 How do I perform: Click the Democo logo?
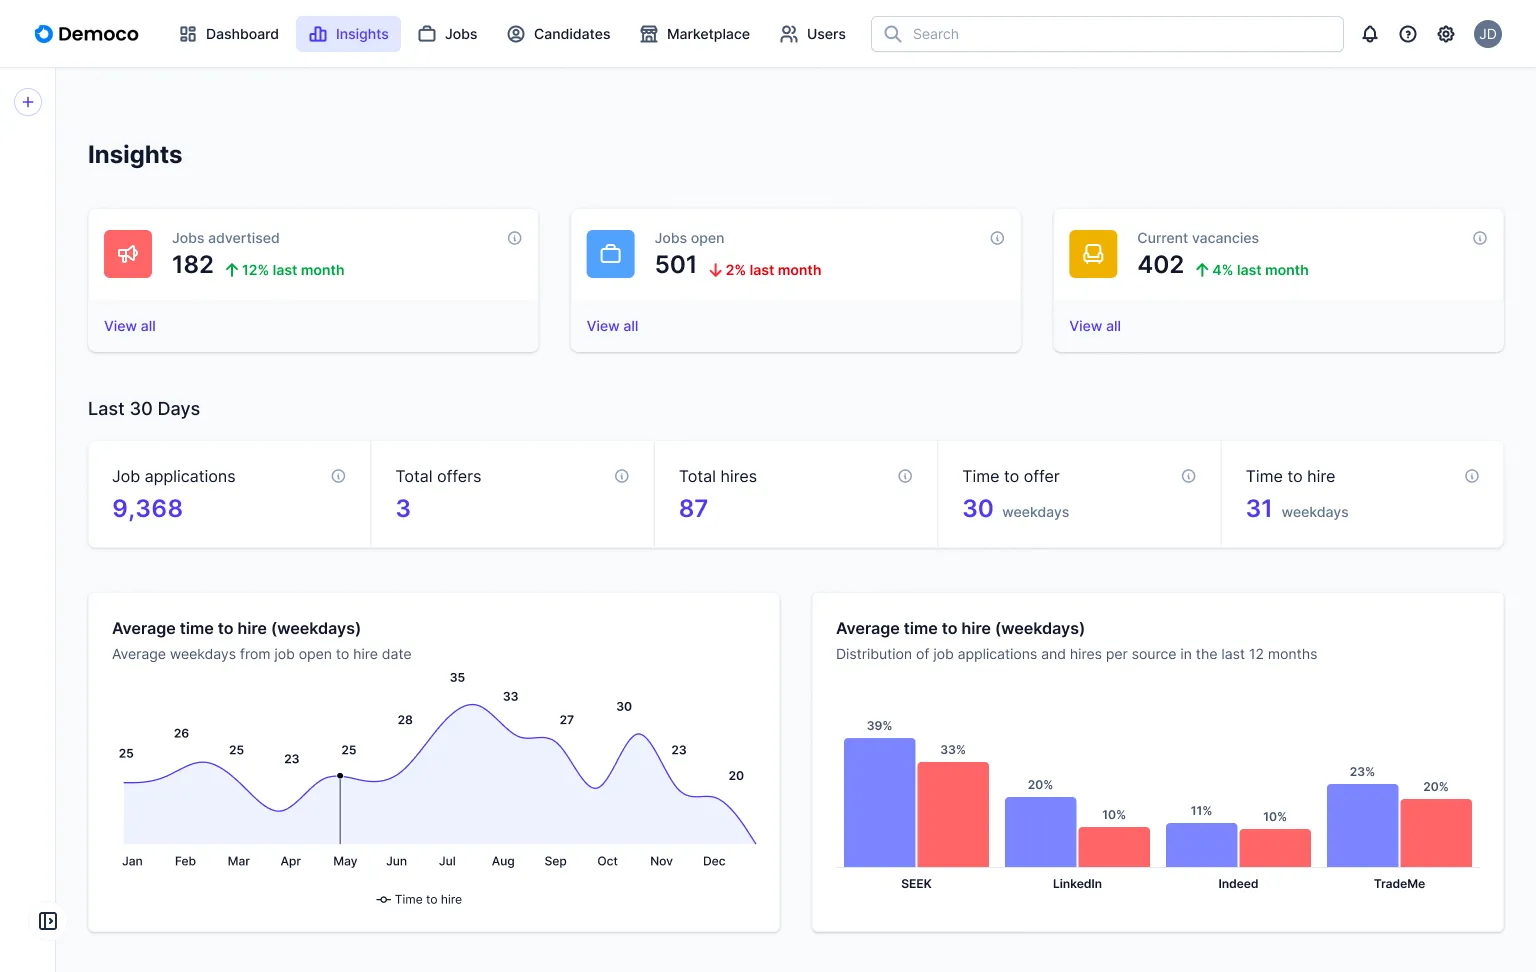(x=87, y=34)
